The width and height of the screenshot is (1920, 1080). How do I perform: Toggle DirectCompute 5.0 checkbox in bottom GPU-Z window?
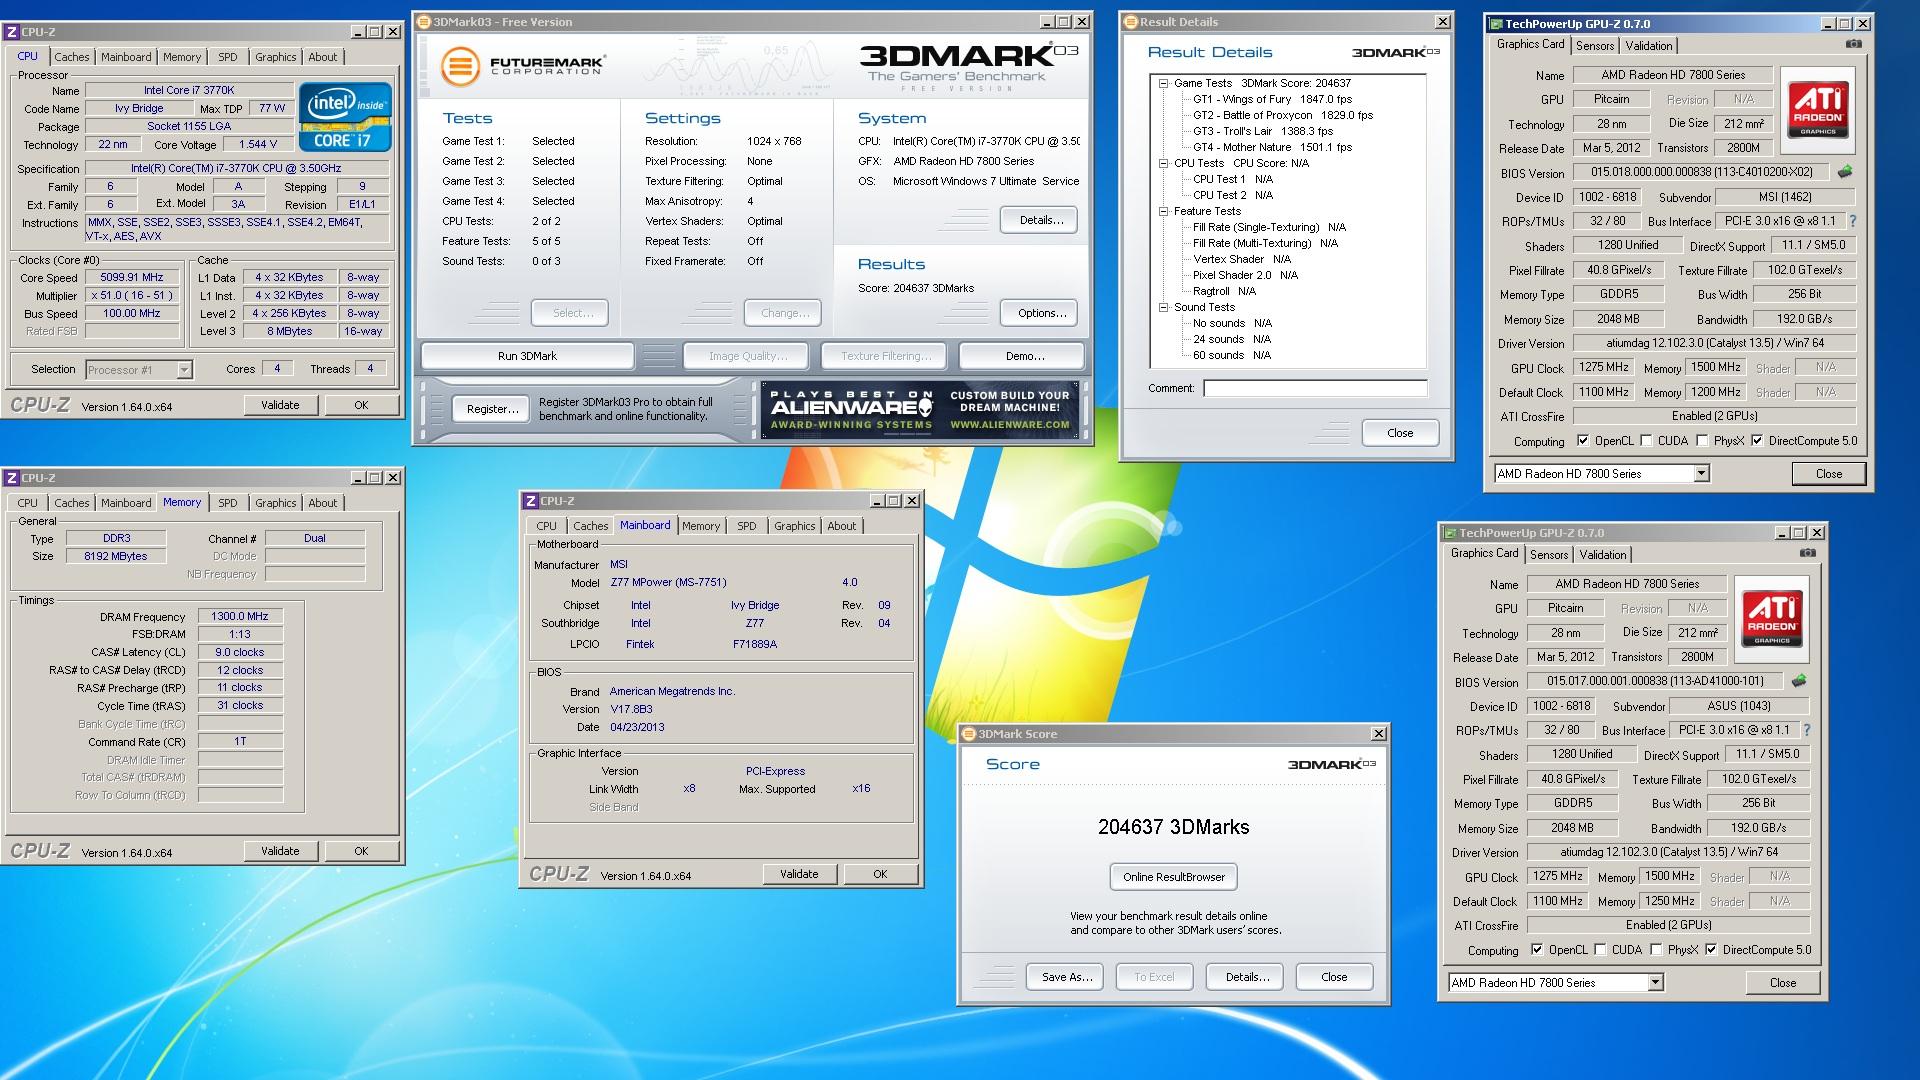pos(1711,950)
